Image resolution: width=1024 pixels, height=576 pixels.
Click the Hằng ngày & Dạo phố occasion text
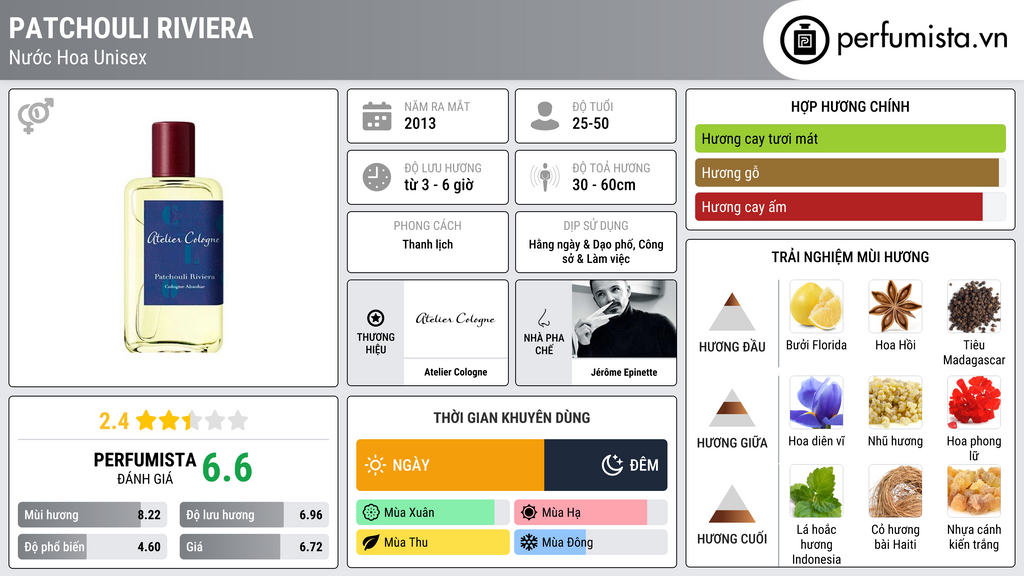(596, 251)
